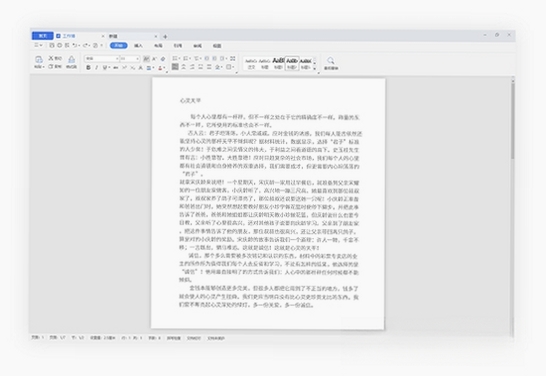
Task: Click the Copy button
Action: click(55, 66)
